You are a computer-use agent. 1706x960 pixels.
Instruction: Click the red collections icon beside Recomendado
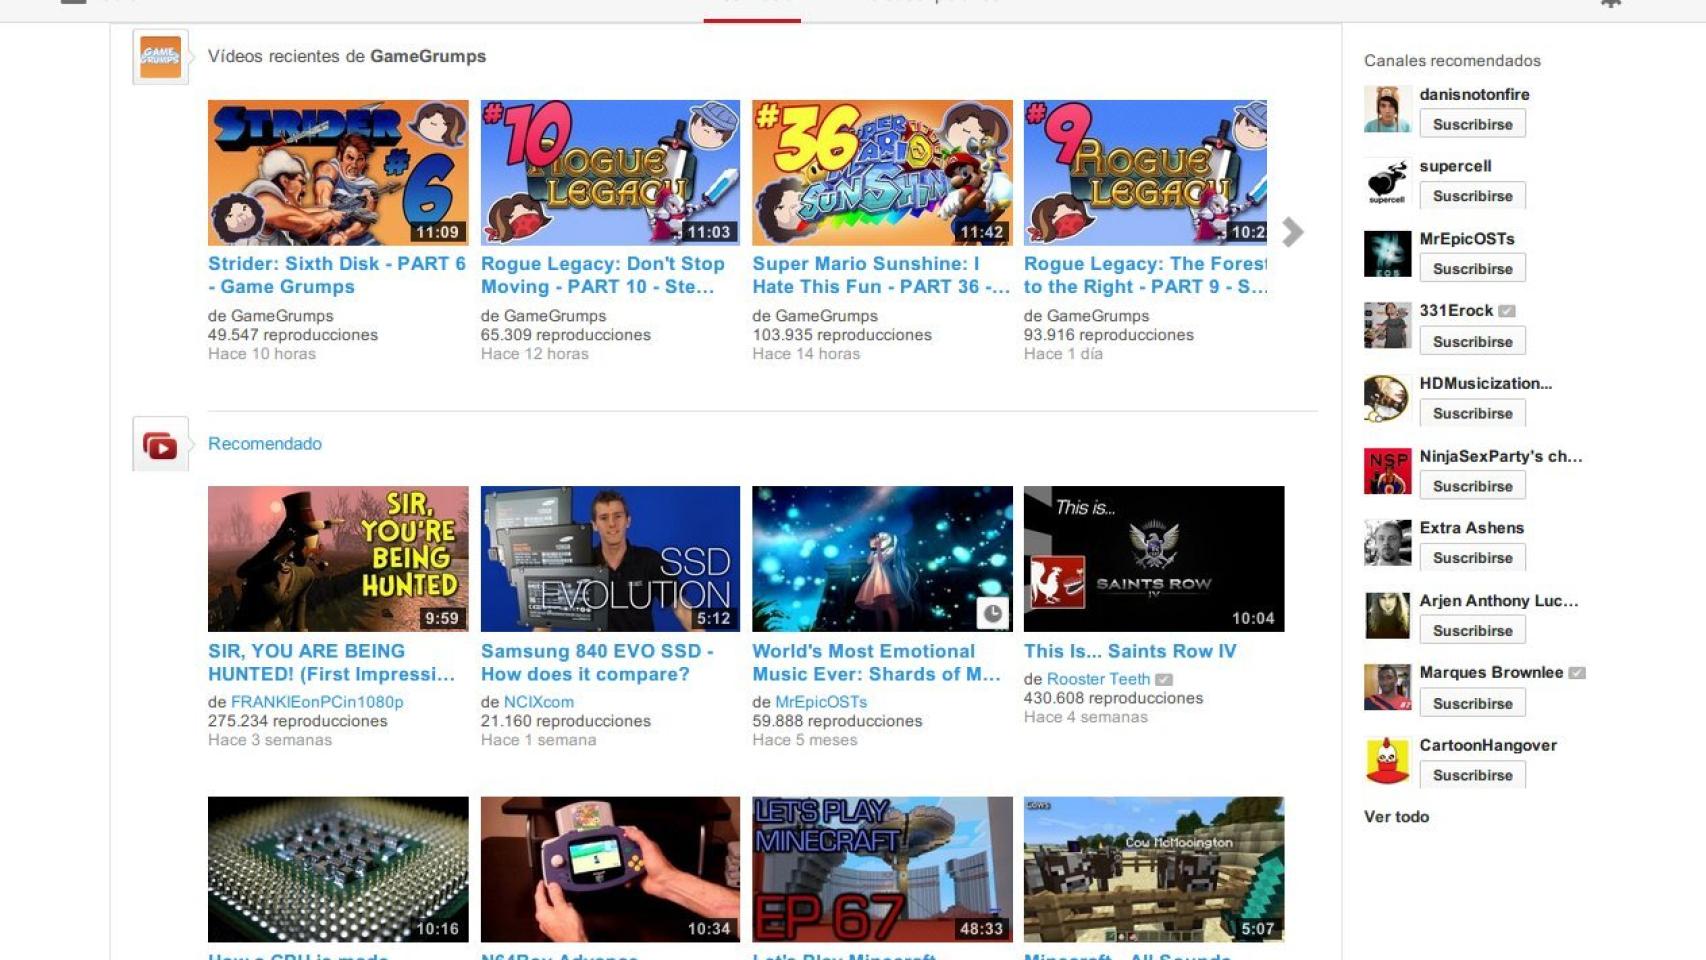(x=159, y=445)
